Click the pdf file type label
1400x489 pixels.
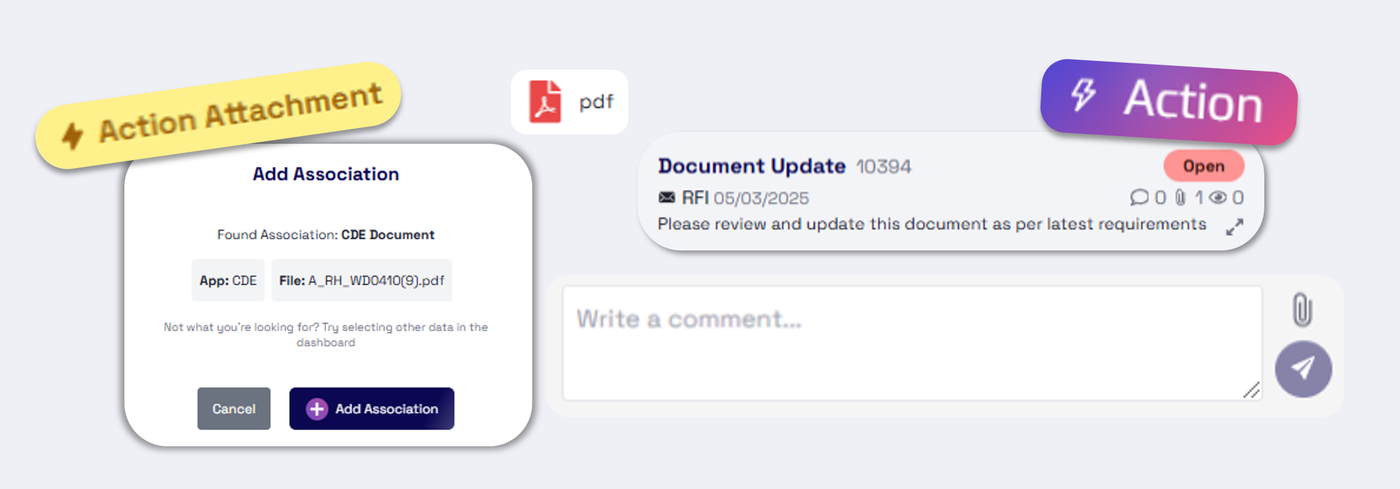(596, 102)
